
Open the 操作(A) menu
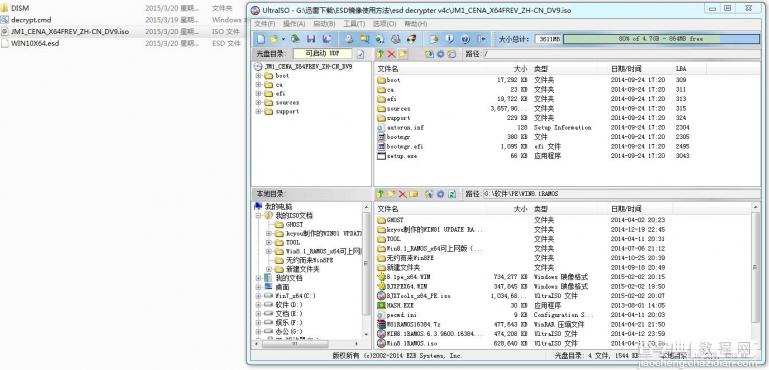tap(294, 24)
